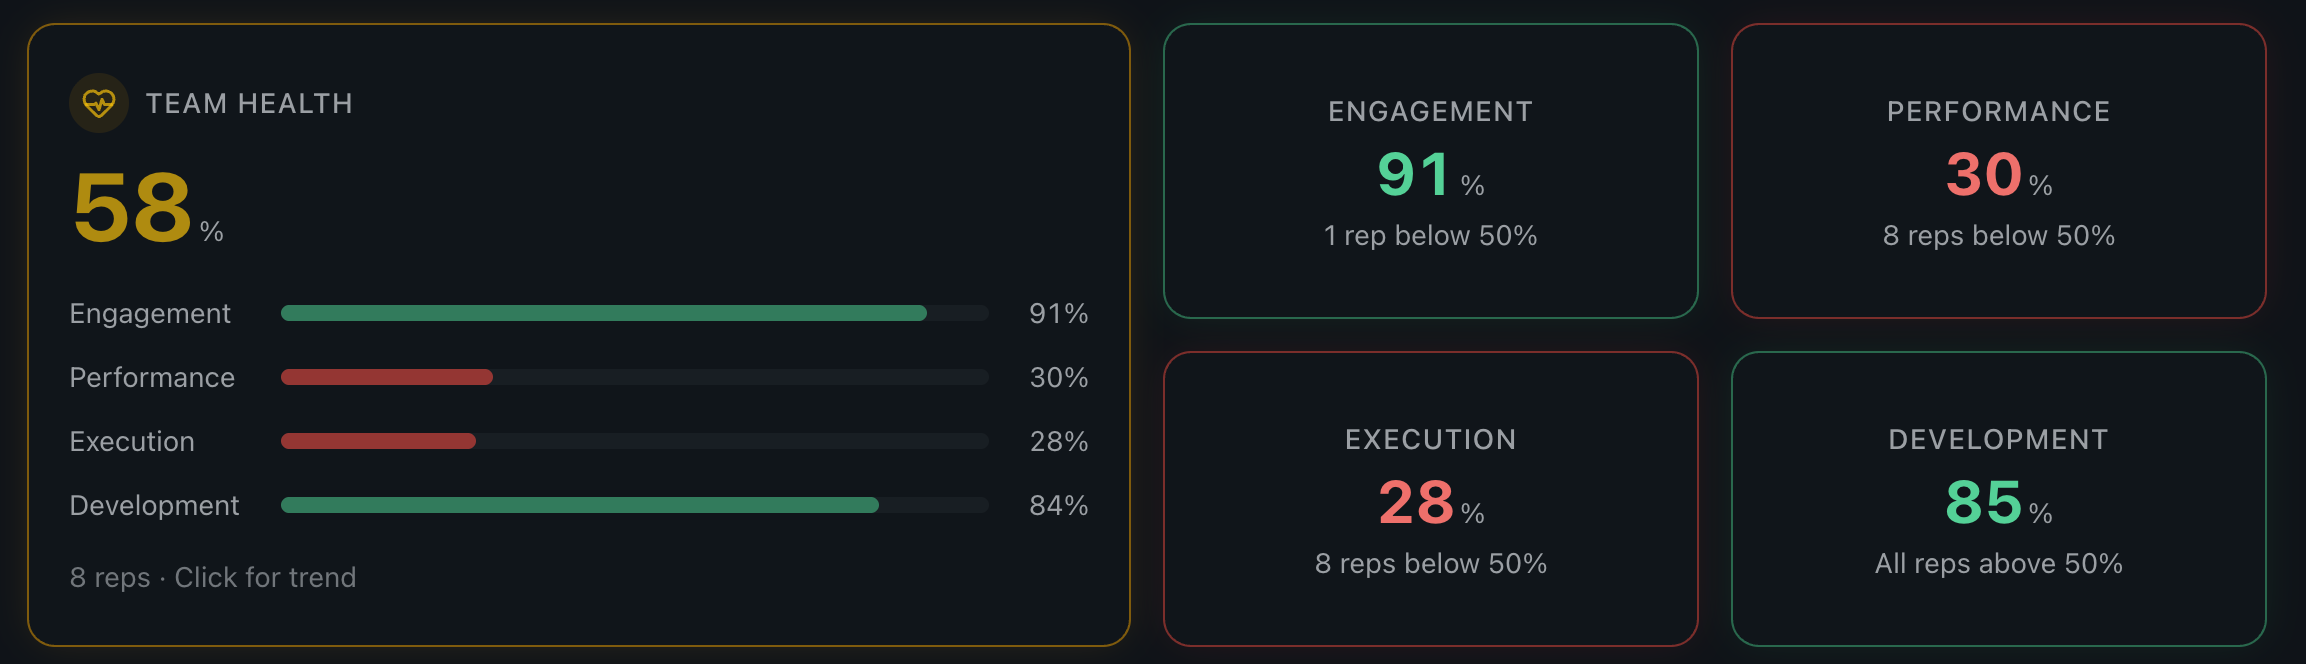2306x664 pixels.
Task: Click the Performance row label
Action: click(x=151, y=377)
